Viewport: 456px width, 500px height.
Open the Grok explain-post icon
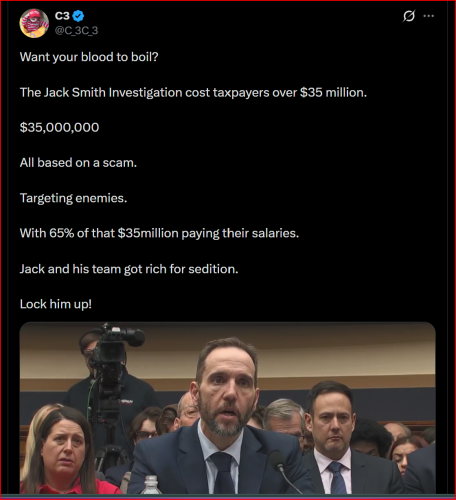409,16
